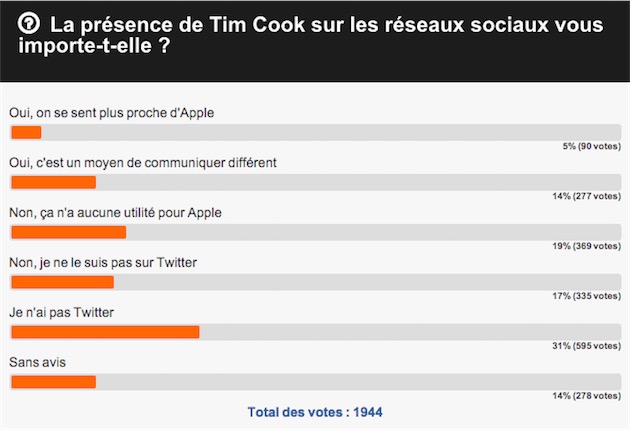Click "Total des votes : 1944" text
The height and width of the screenshot is (430, 630).
(x=315, y=412)
